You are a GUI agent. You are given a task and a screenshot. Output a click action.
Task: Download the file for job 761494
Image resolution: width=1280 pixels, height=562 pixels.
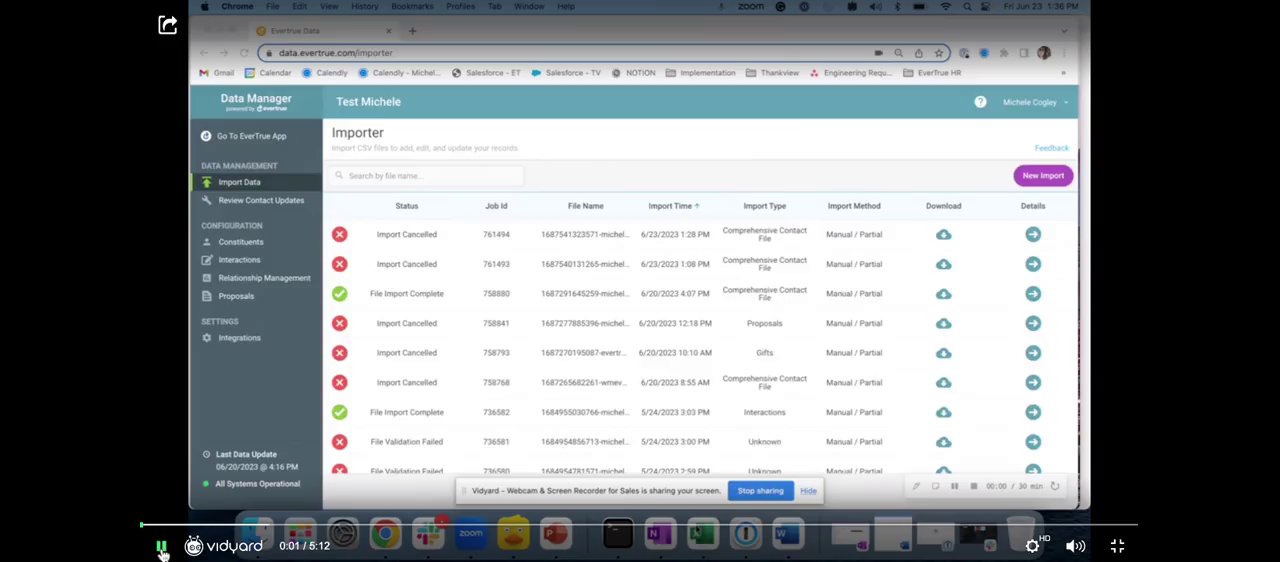[943, 234]
